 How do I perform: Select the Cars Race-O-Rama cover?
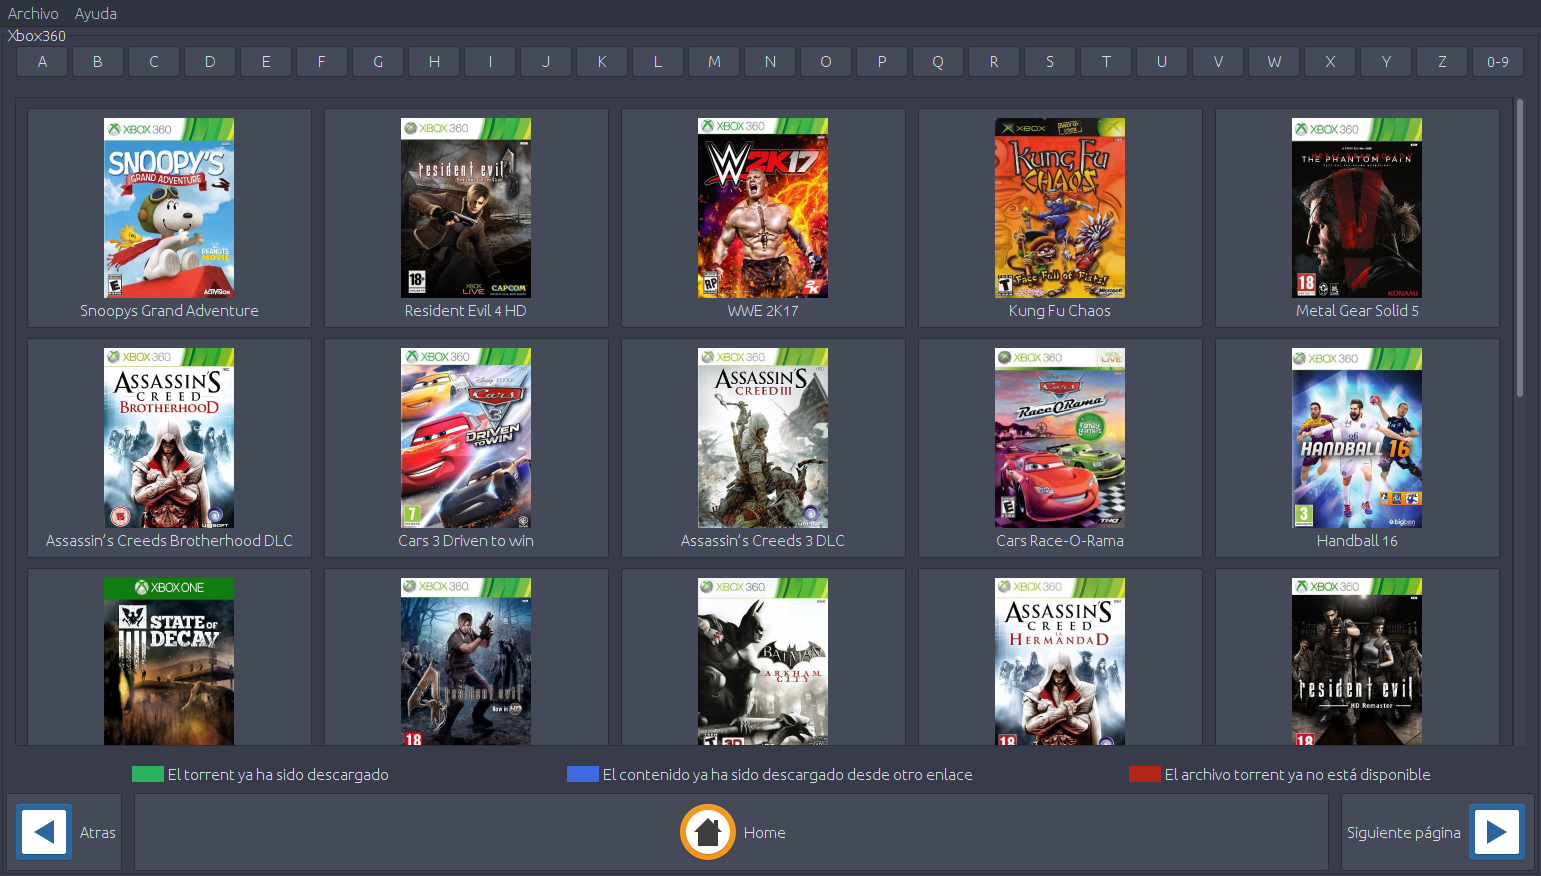[1060, 438]
